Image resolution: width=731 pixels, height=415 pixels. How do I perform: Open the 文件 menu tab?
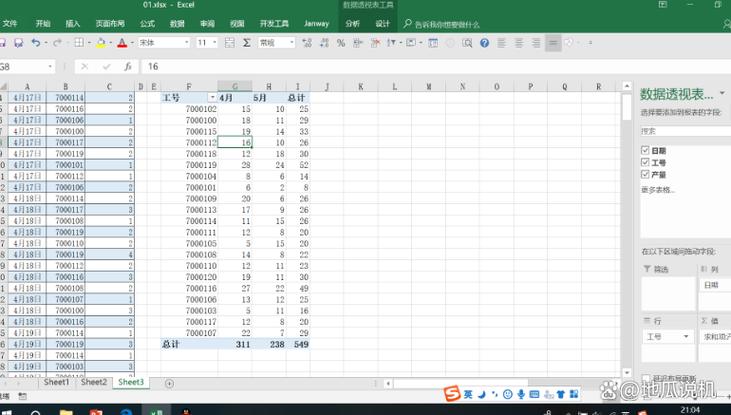10,24
